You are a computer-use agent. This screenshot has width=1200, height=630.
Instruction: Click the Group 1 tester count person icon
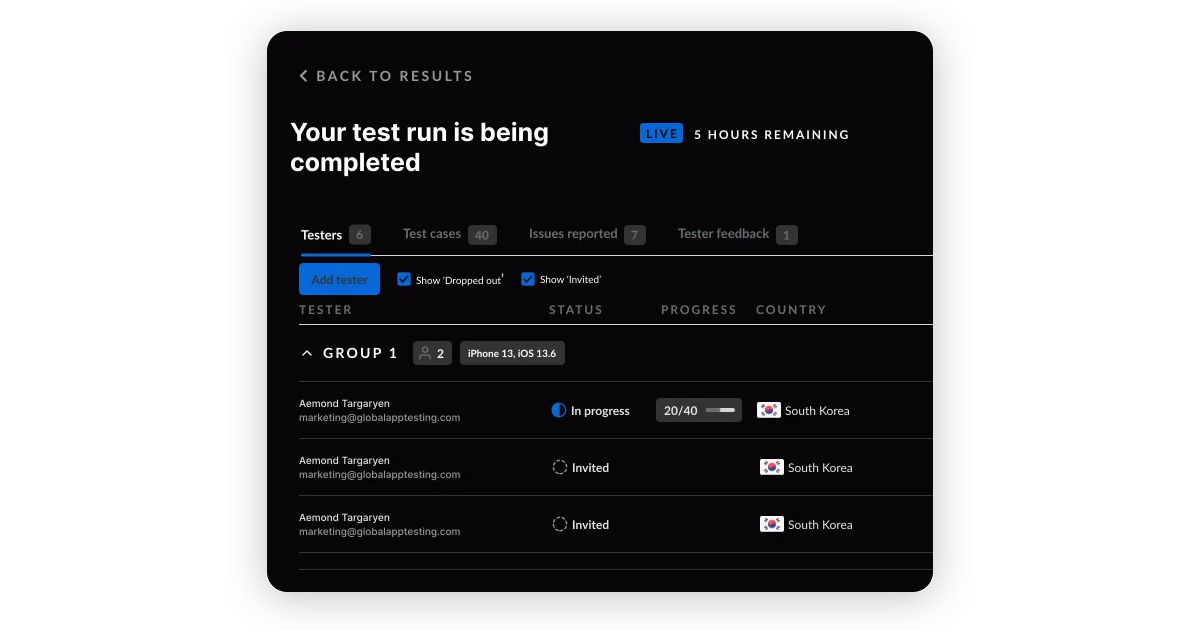click(425, 353)
